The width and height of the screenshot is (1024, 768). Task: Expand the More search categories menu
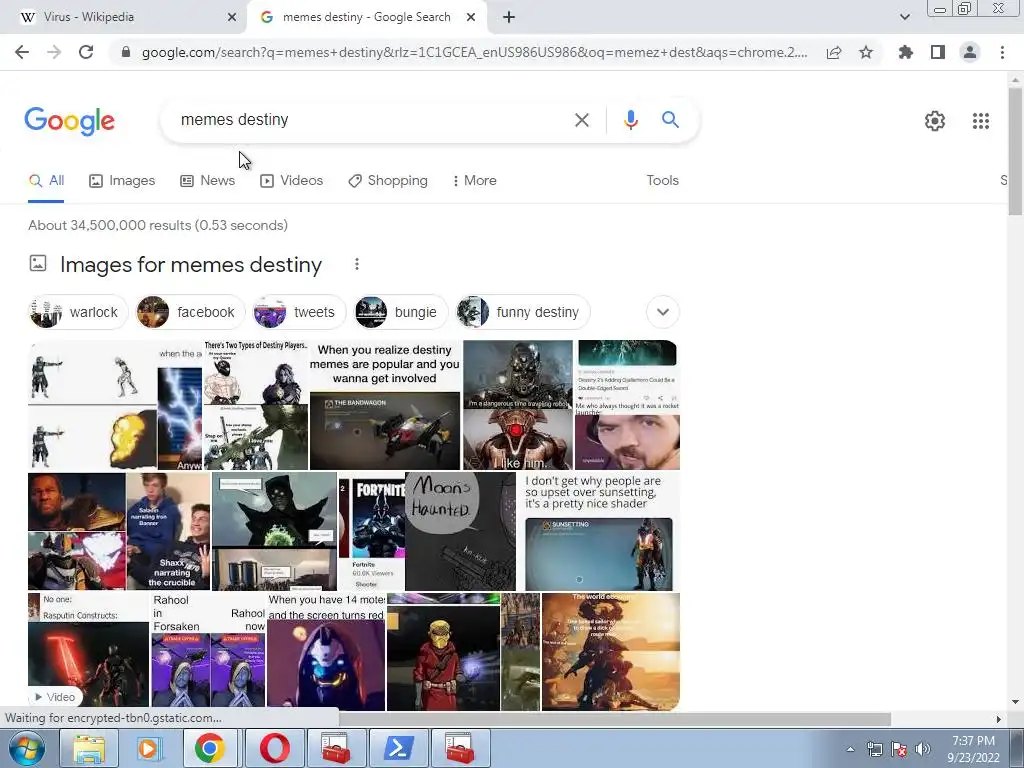tap(474, 181)
